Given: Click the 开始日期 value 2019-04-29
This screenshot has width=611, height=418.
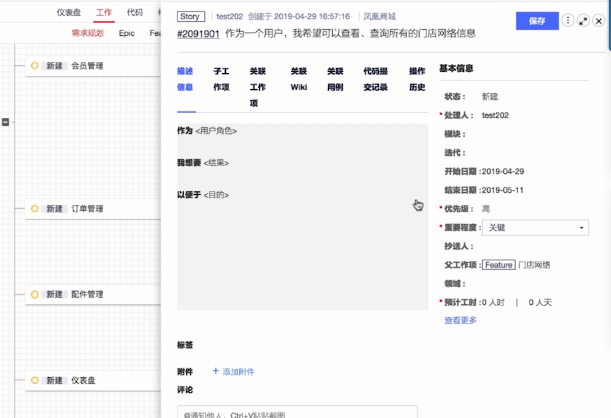Looking at the screenshot, I should click(x=503, y=171).
